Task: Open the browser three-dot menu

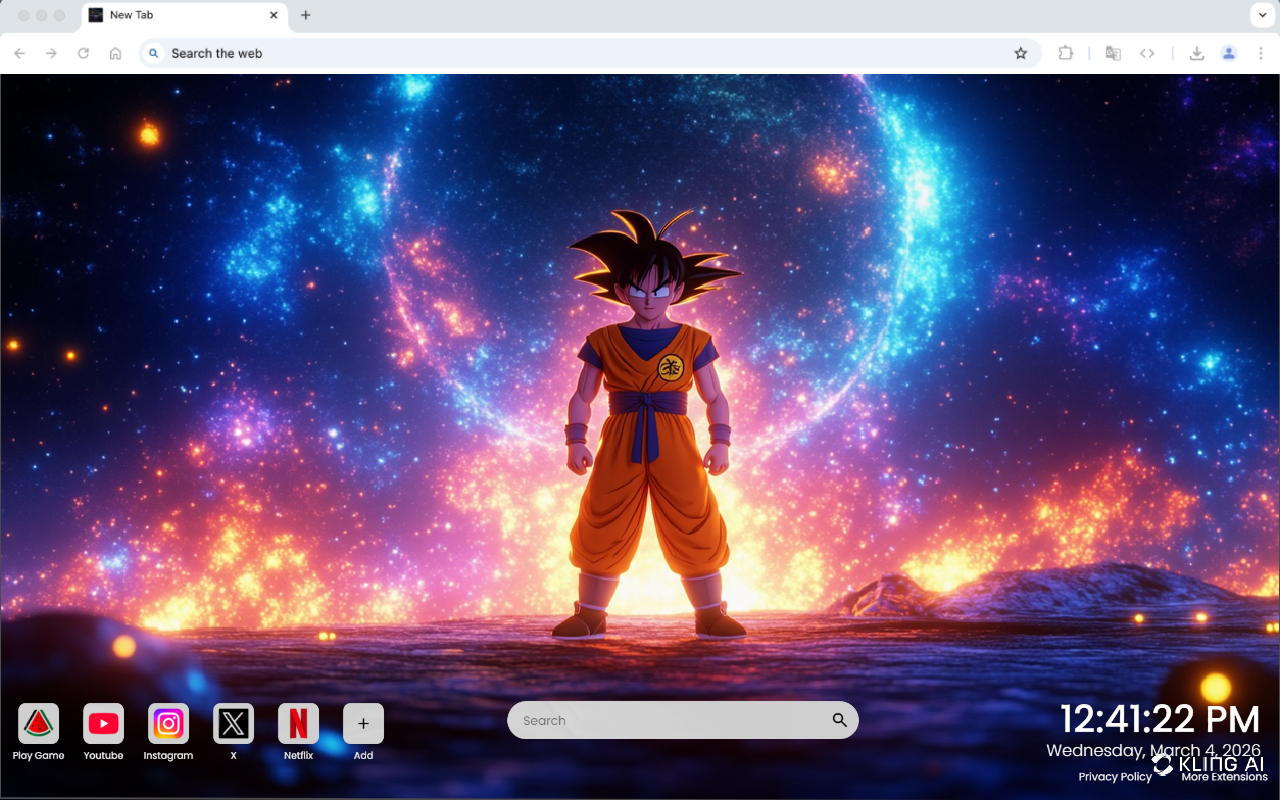Action: 1261,53
